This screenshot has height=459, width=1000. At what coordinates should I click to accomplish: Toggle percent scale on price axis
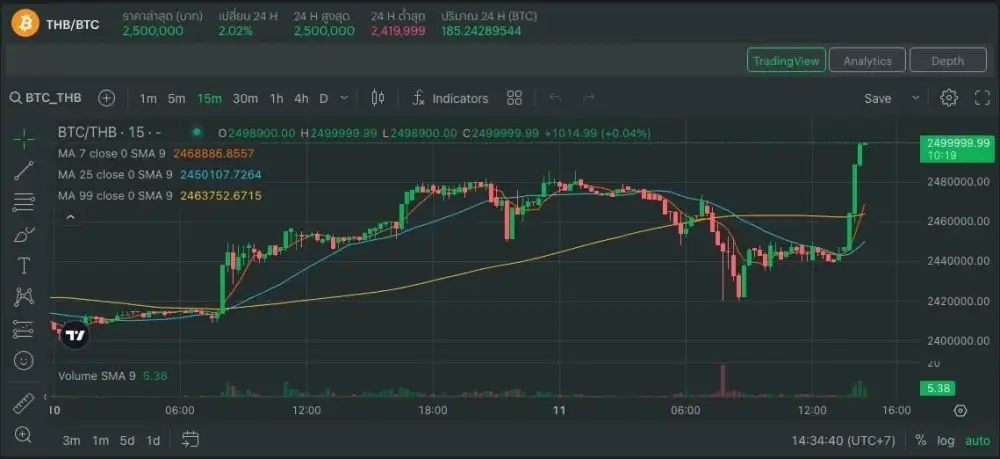click(920, 441)
